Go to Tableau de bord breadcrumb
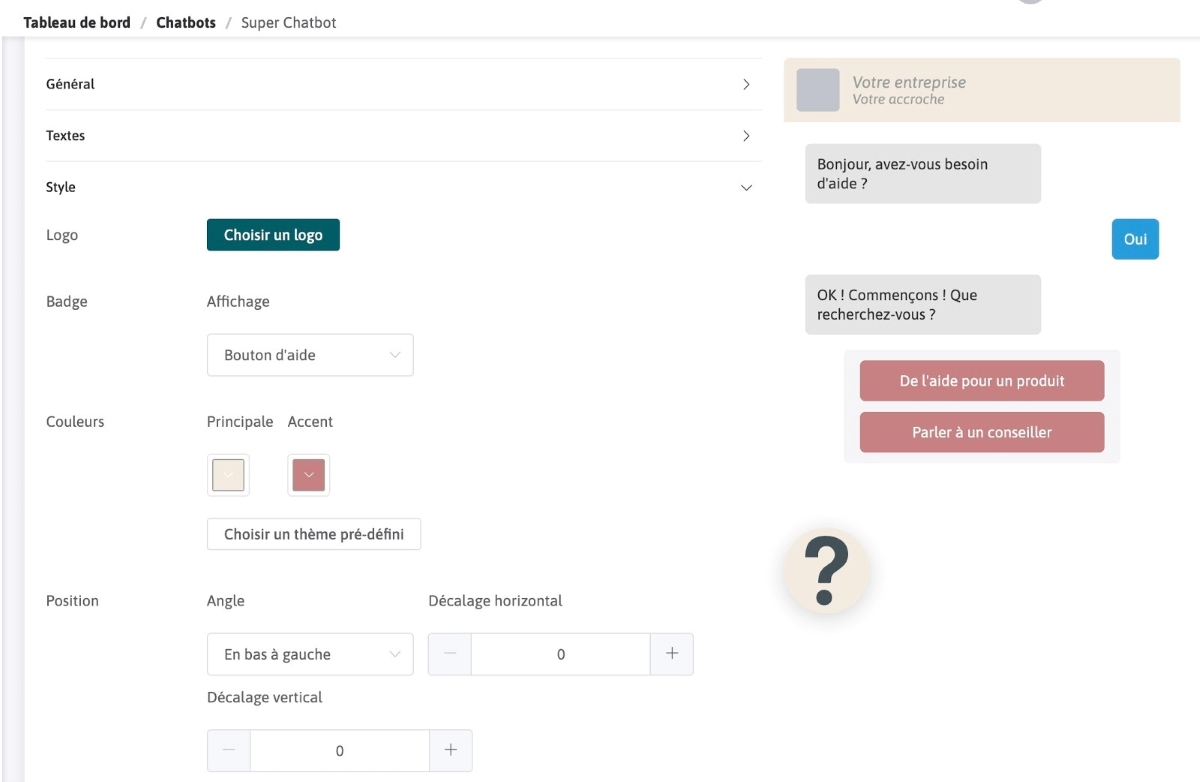1200x782 pixels. [70, 23]
